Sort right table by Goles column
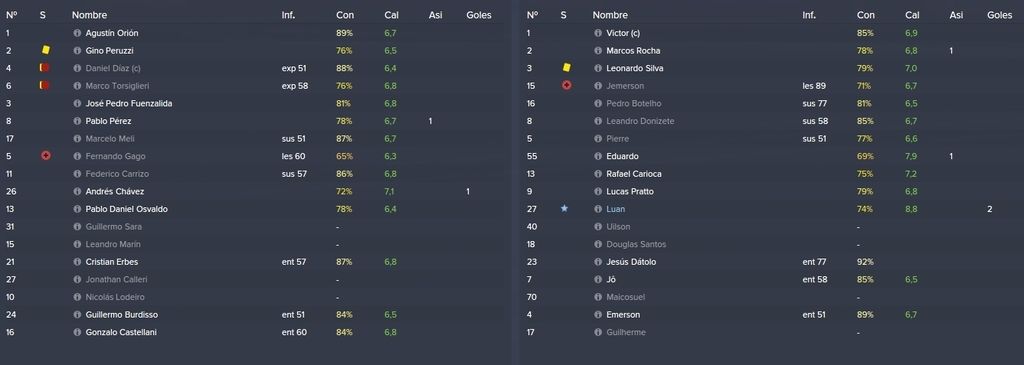The height and width of the screenshot is (365, 1024). [999, 15]
